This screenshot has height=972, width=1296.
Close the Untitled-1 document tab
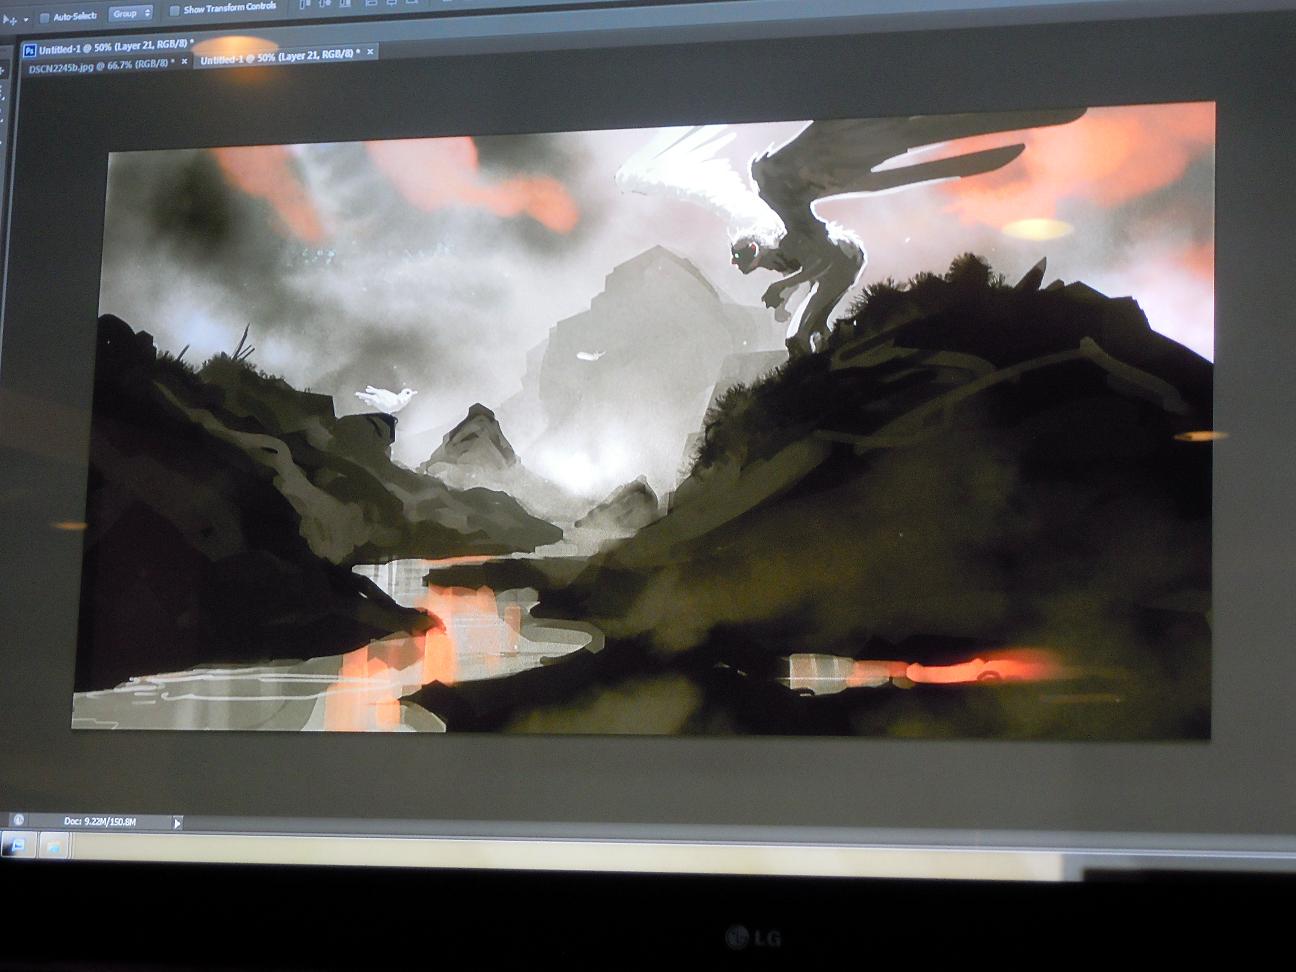tap(370, 52)
